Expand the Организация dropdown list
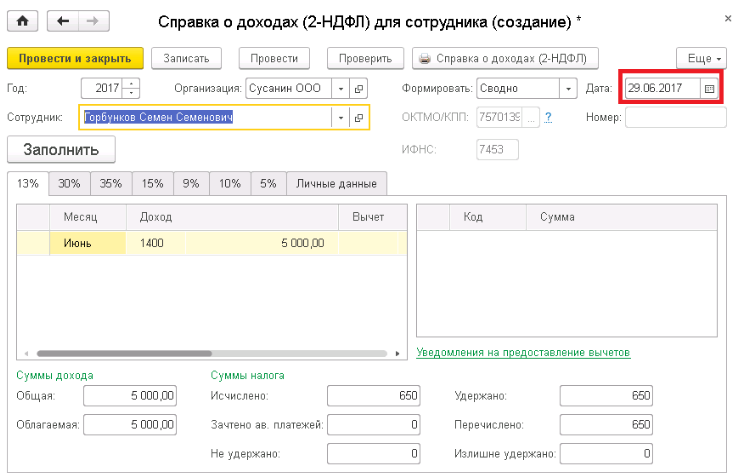The image size is (733, 476). click(x=341, y=88)
